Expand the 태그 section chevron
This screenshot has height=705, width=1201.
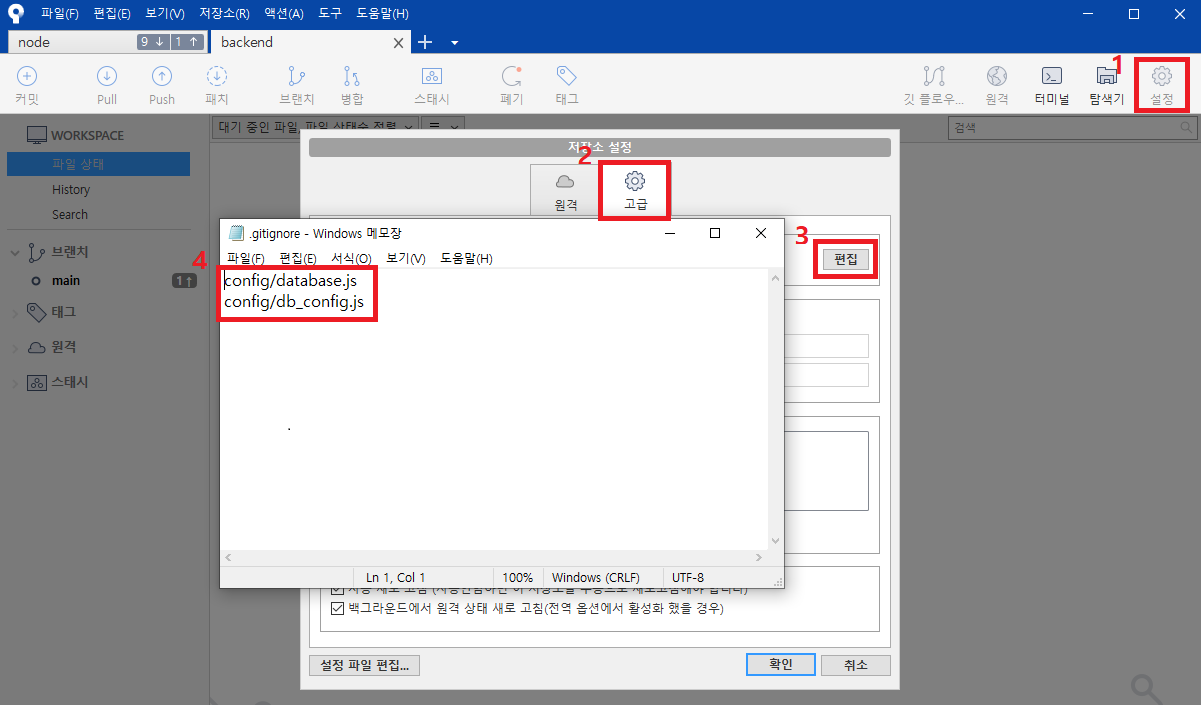tap(15, 312)
